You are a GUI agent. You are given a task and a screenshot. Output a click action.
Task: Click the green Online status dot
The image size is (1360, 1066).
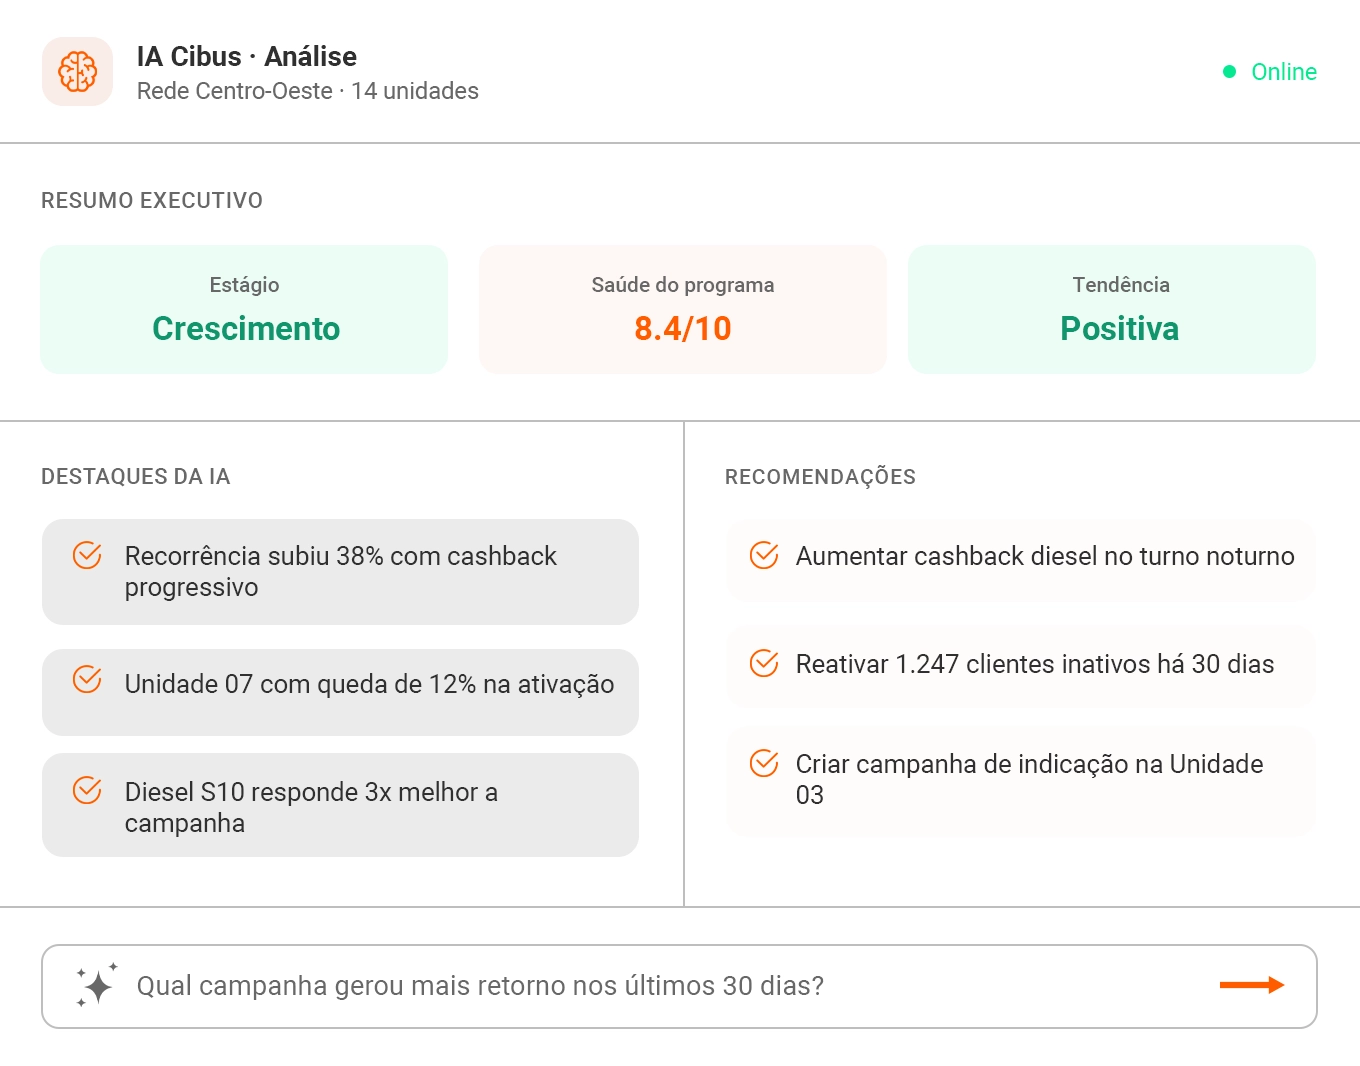click(x=1230, y=72)
